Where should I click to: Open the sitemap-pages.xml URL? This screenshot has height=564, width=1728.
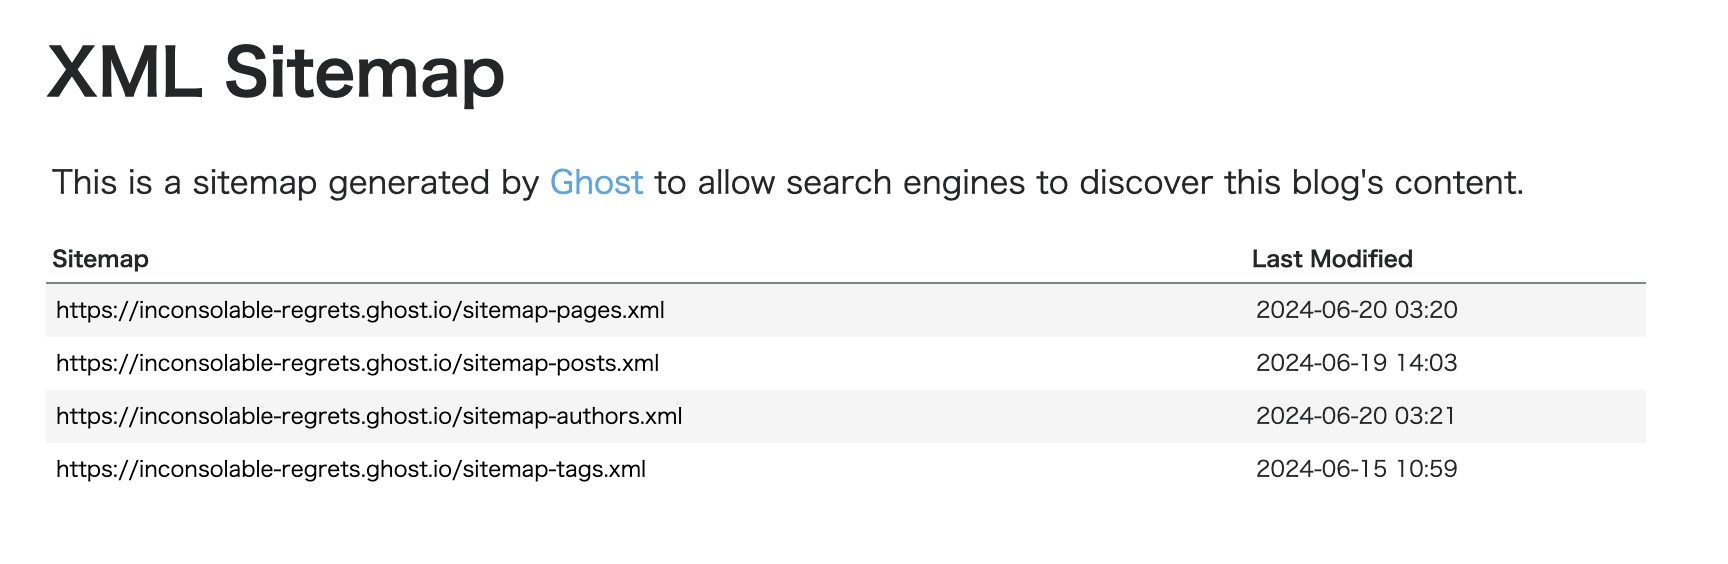click(x=360, y=310)
